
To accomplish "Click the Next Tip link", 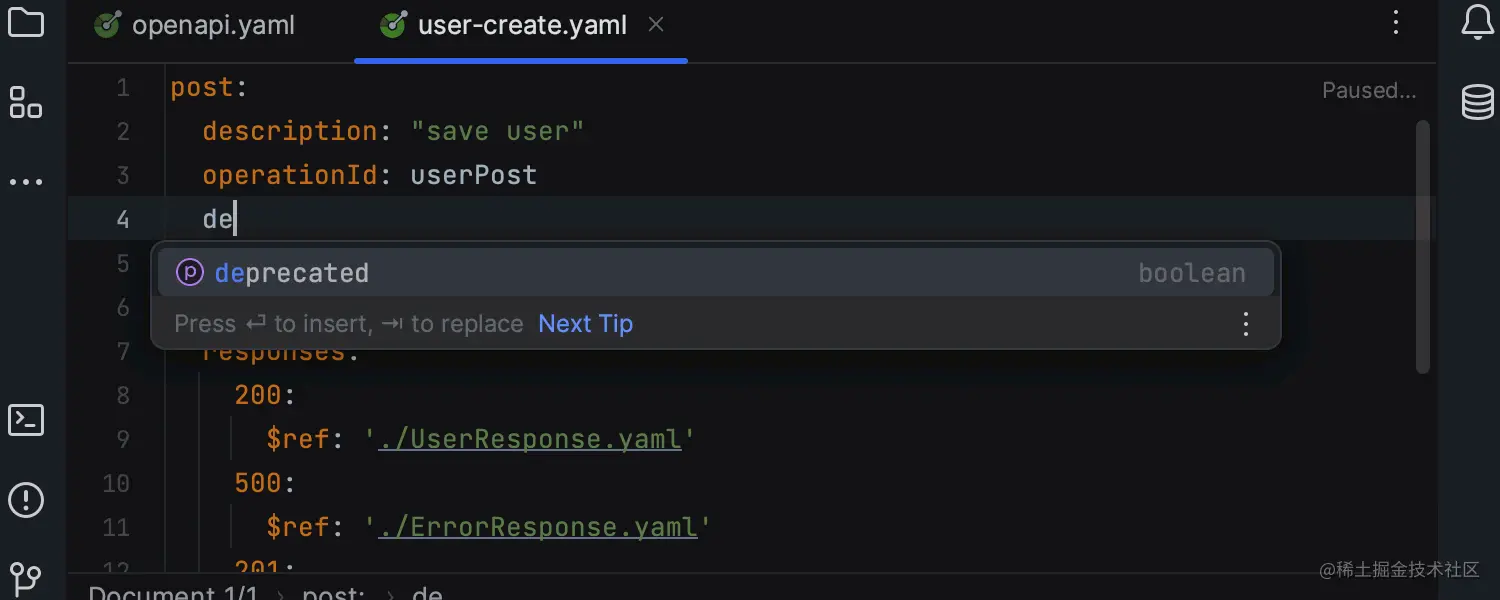I will click(585, 323).
